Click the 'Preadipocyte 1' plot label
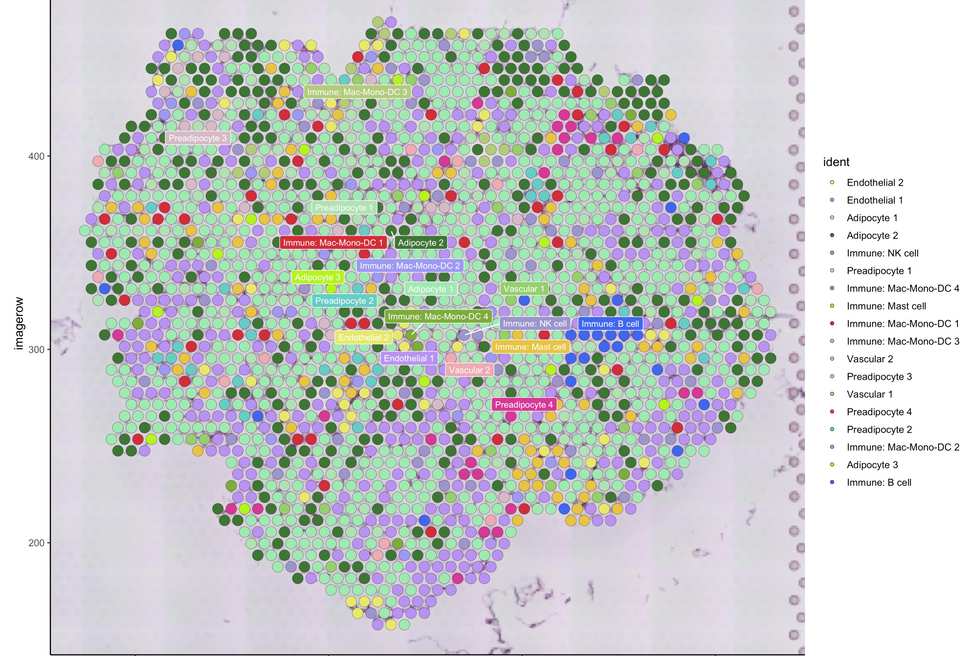This screenshot has height=656, width=980. 344,207
